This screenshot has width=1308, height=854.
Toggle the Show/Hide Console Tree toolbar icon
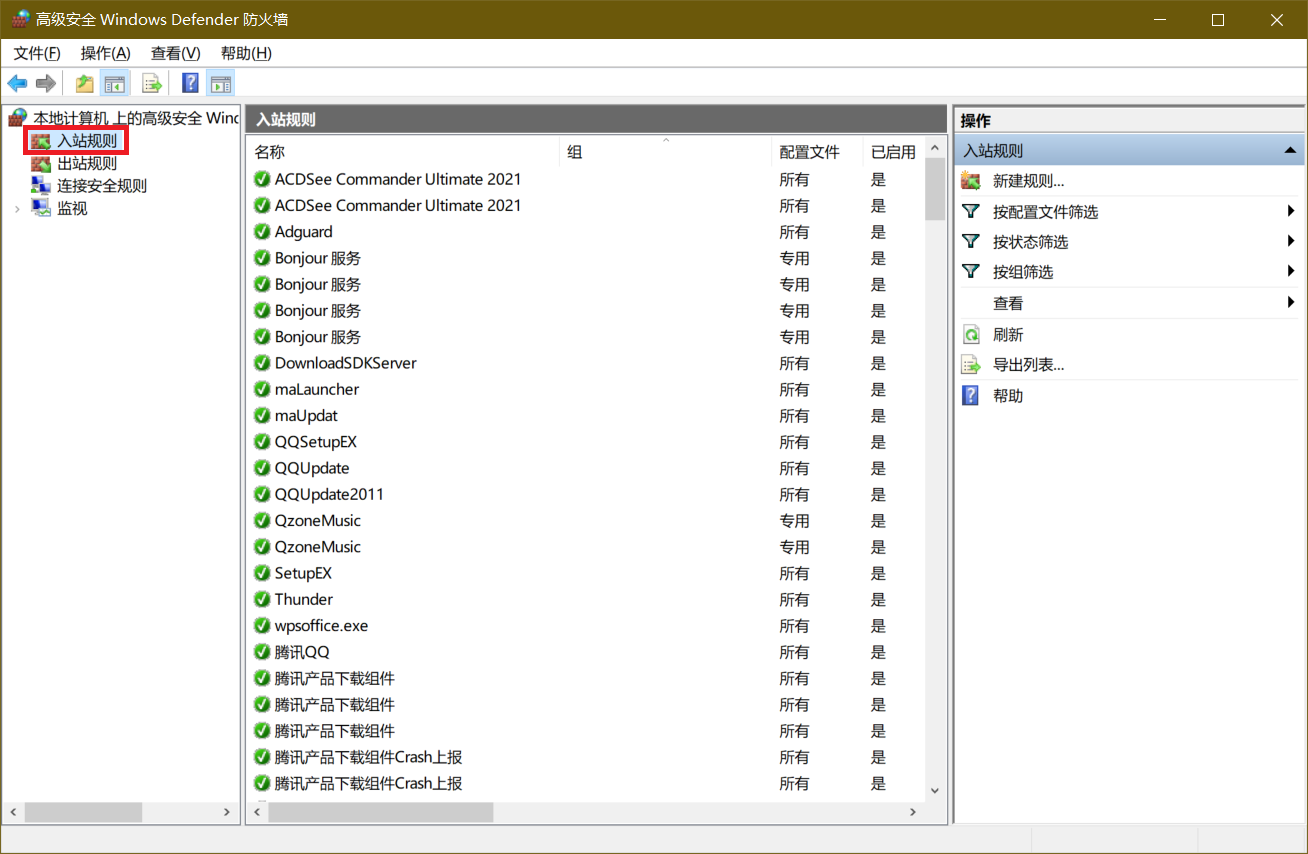[116, 83]
